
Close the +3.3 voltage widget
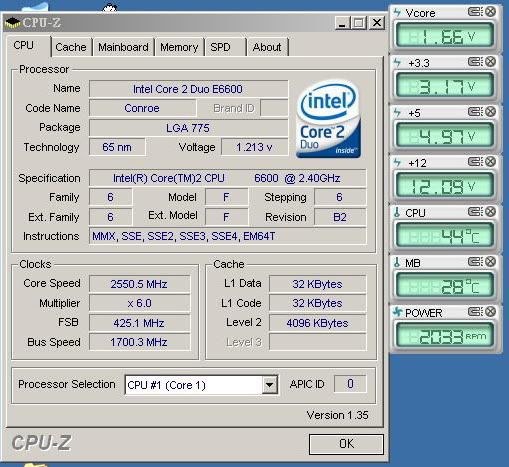click(x=490, y=62)
